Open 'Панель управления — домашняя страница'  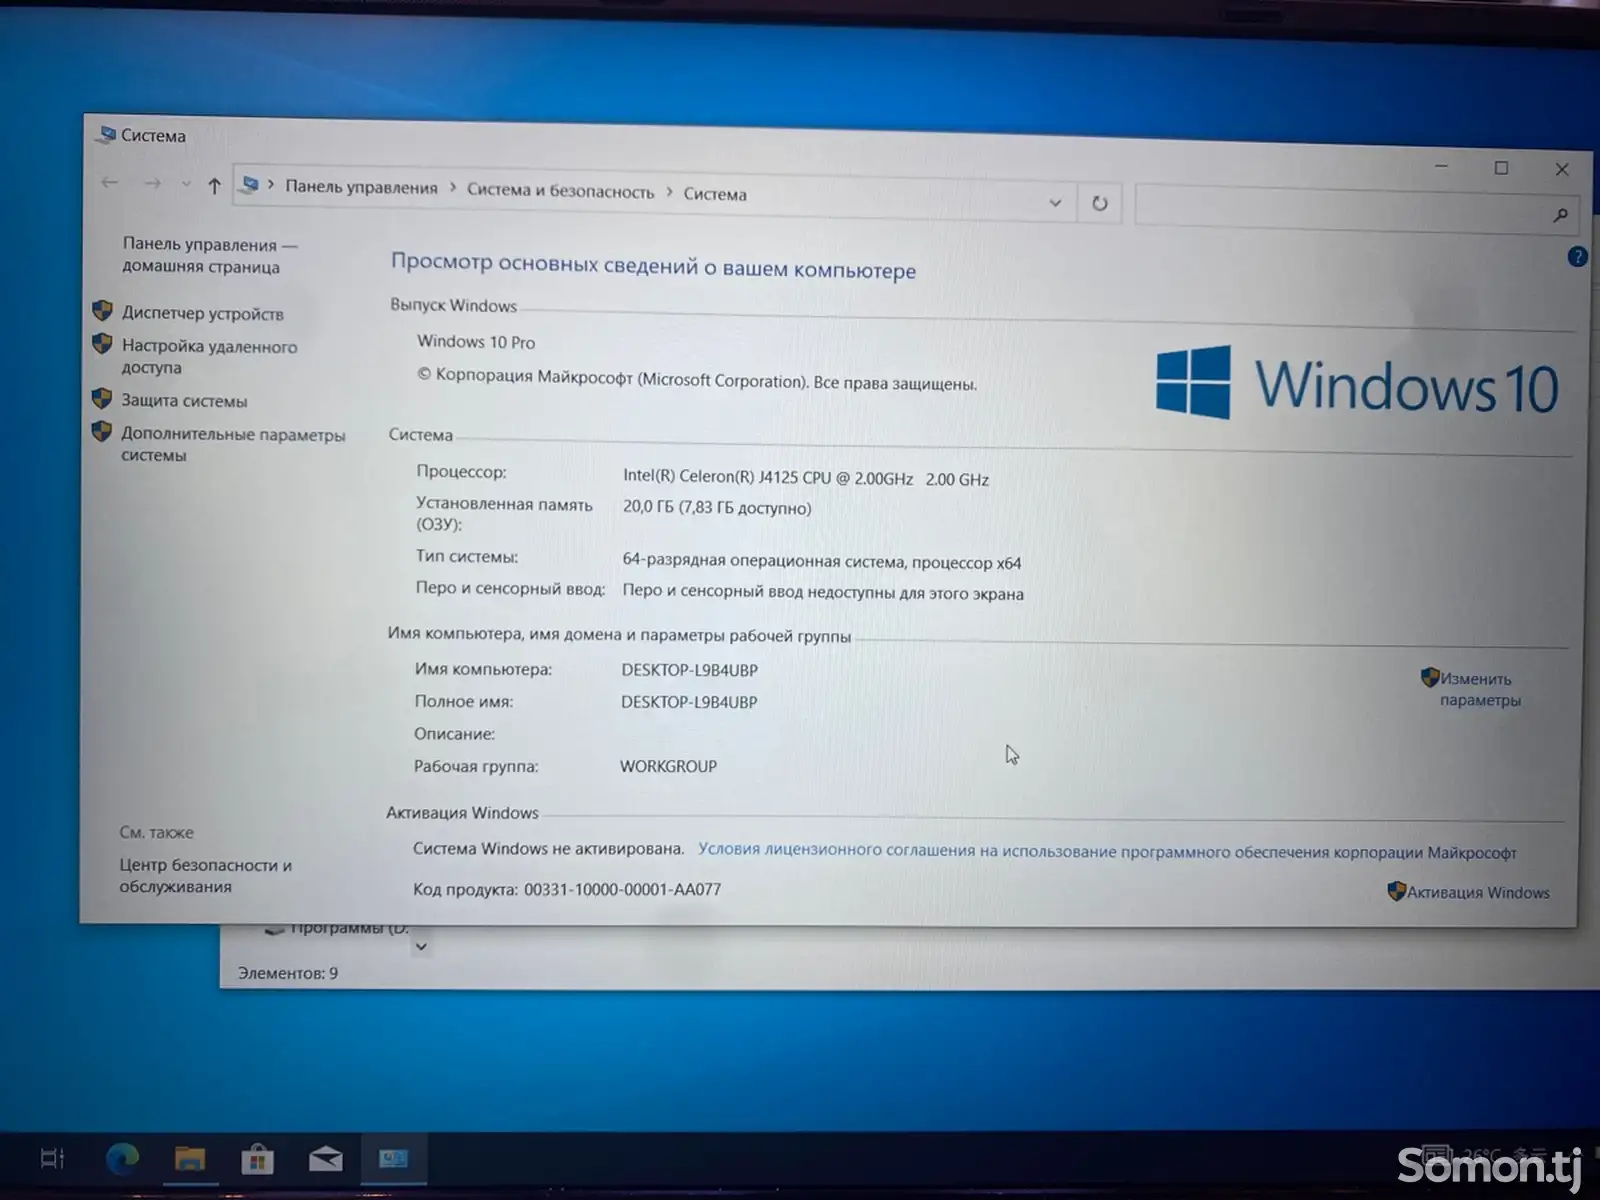point(210,255)
